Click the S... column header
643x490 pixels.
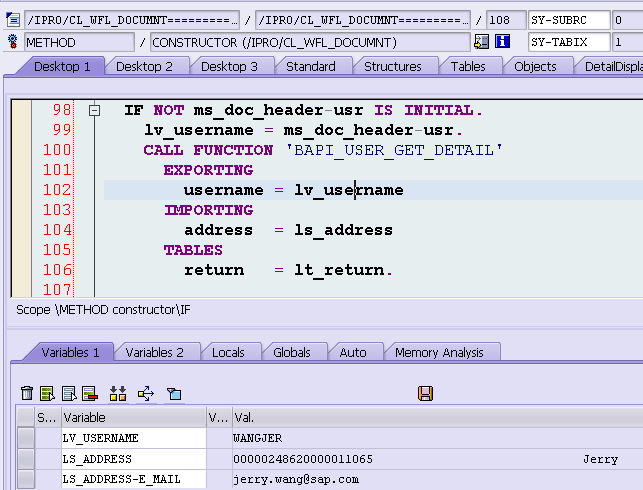coord(48,417)
